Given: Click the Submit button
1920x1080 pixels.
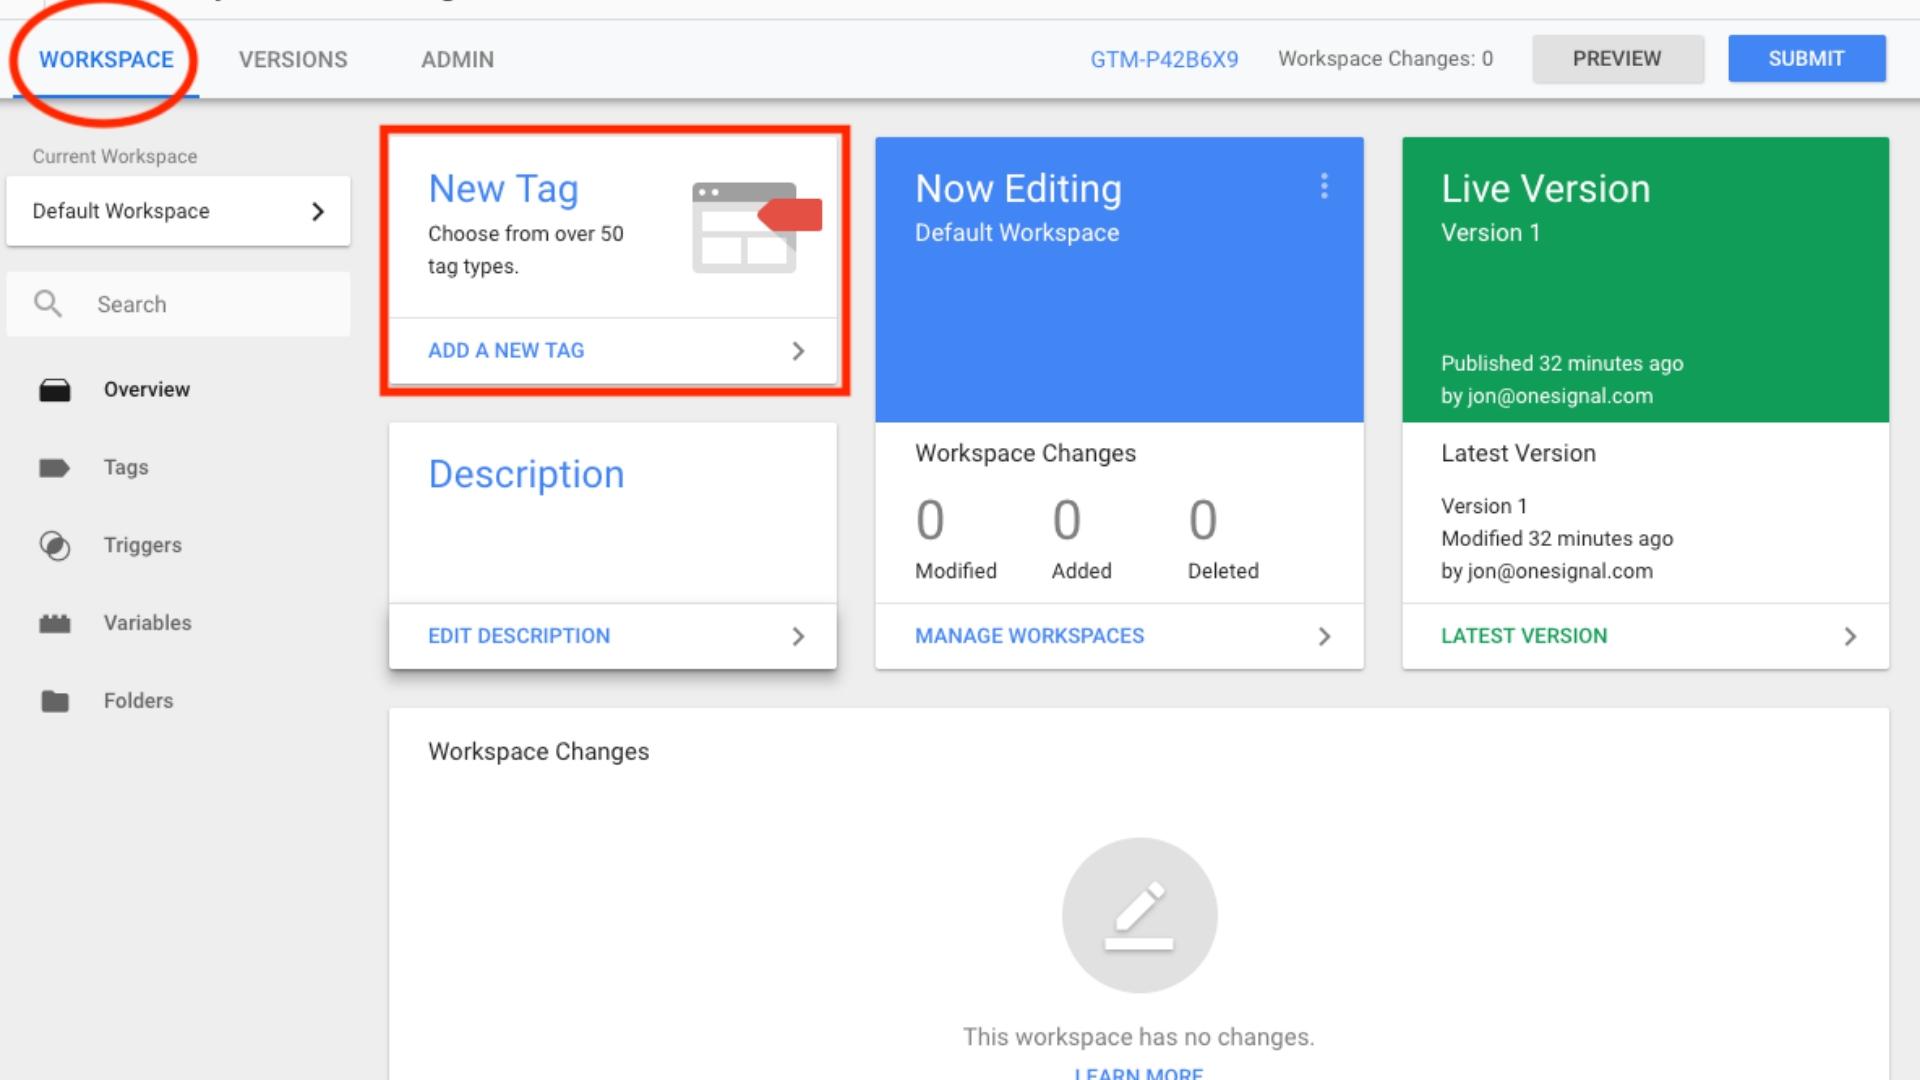Looking at the screenshot, I should 1806,58.
